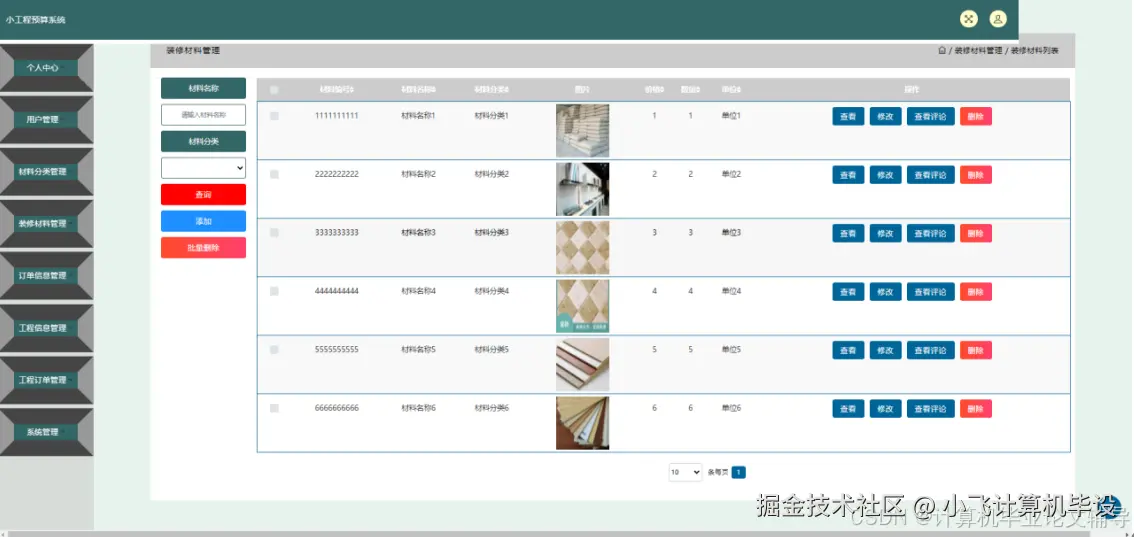Focus the 材料名称 search input field
This screenshot has height=537, width=1134.
click(203, 115)
